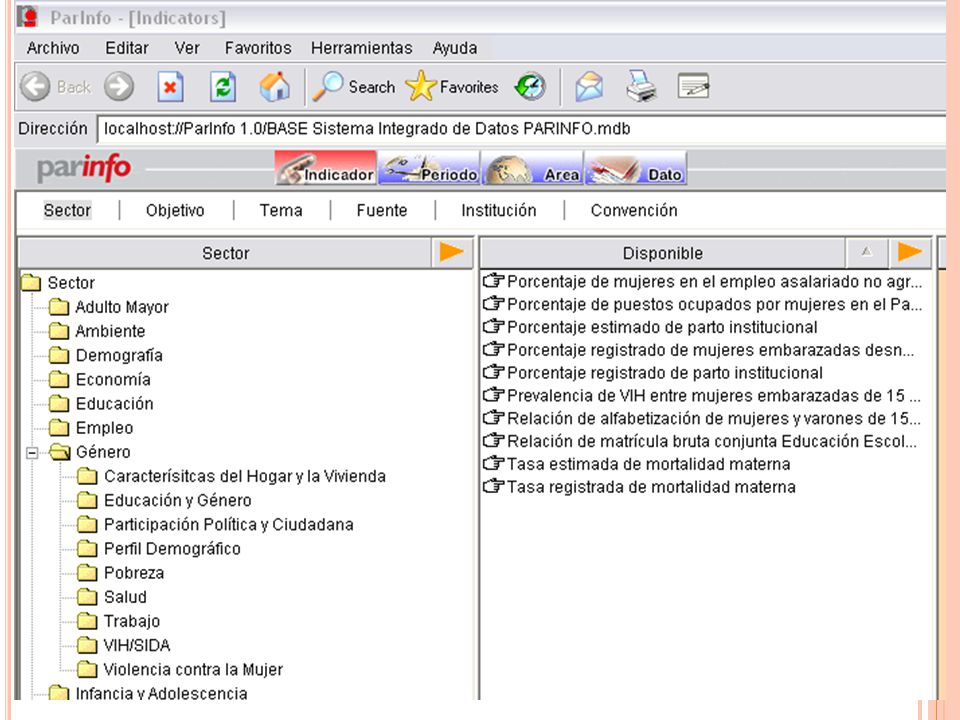This screenshot has width=960, height=720.
Task: Collapse the Género tree node
Action: tap(32, 453)
